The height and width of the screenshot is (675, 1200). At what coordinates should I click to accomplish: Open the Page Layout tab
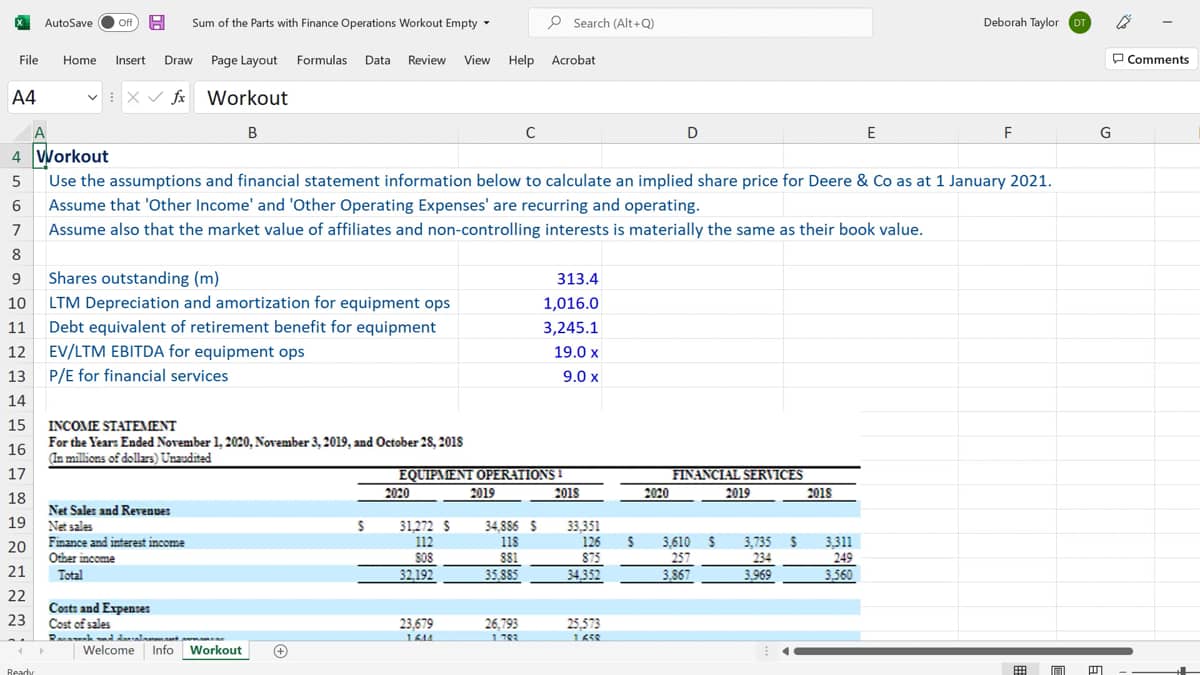(x=244, y=60)
